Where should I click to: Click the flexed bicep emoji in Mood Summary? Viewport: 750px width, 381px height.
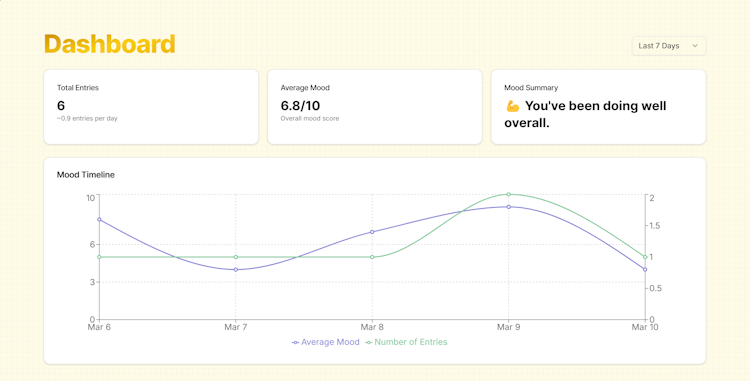pos(513,106)
